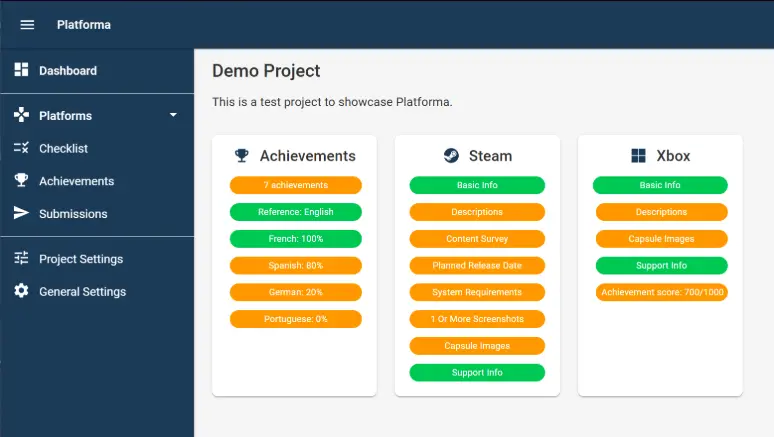The height and width of the screenshot is (437, 774).
Task: Click the Platforms gamepad icon
Action: click(21, 115)
